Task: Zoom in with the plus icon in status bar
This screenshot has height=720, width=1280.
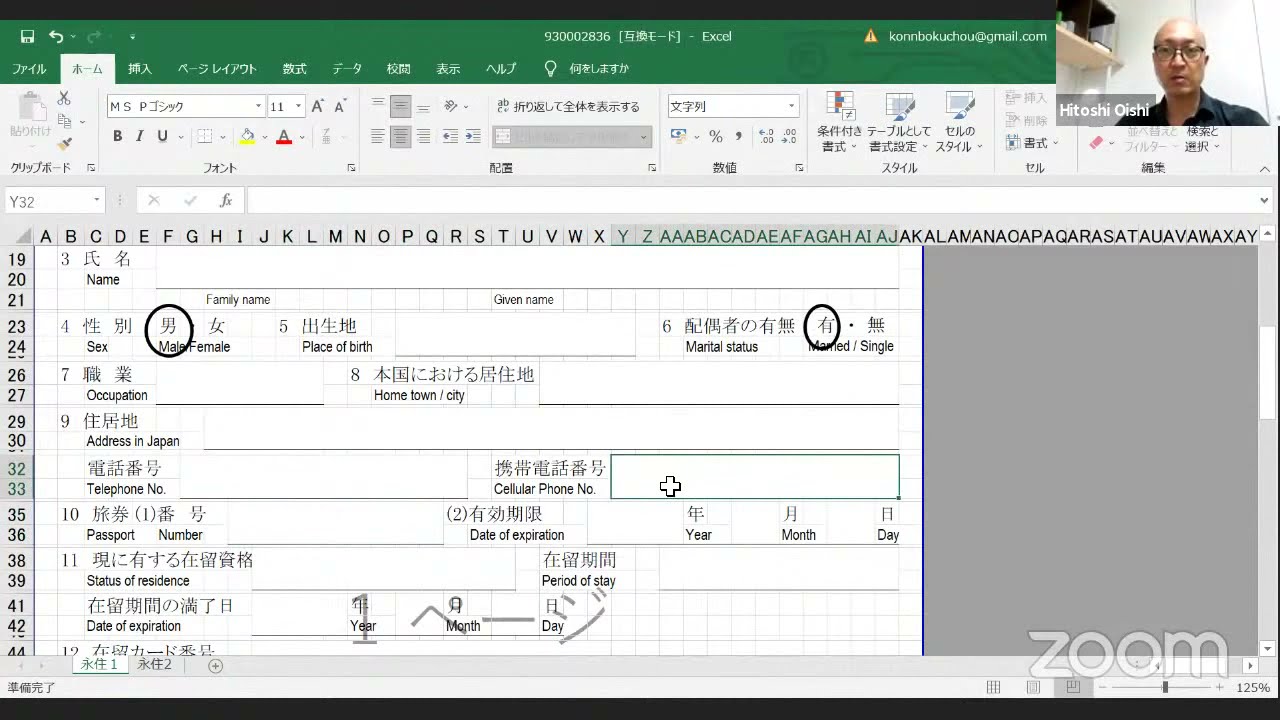Action: [1221, 688]
